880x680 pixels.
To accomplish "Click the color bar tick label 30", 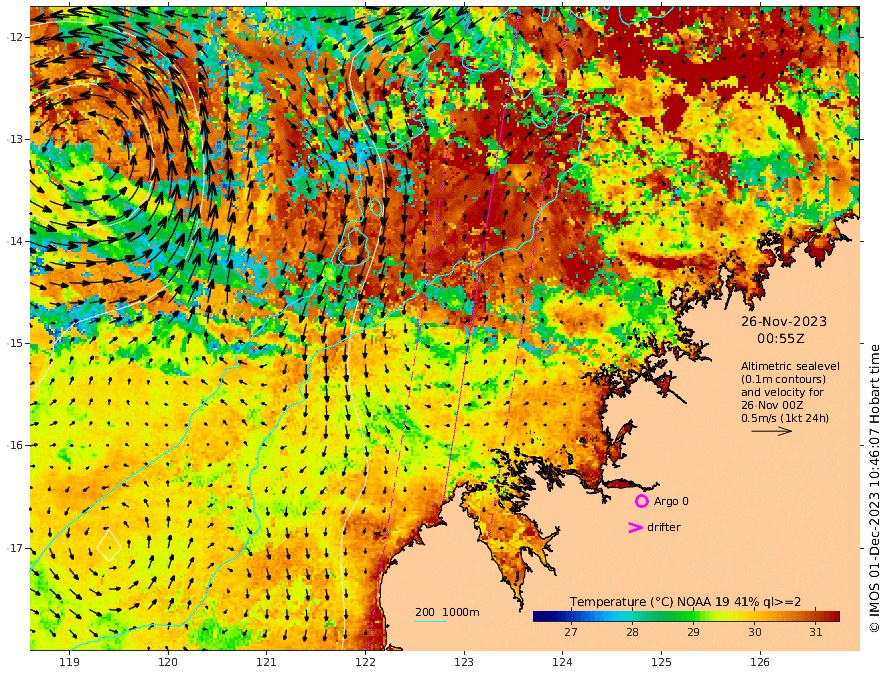I will tap(755, 632).
